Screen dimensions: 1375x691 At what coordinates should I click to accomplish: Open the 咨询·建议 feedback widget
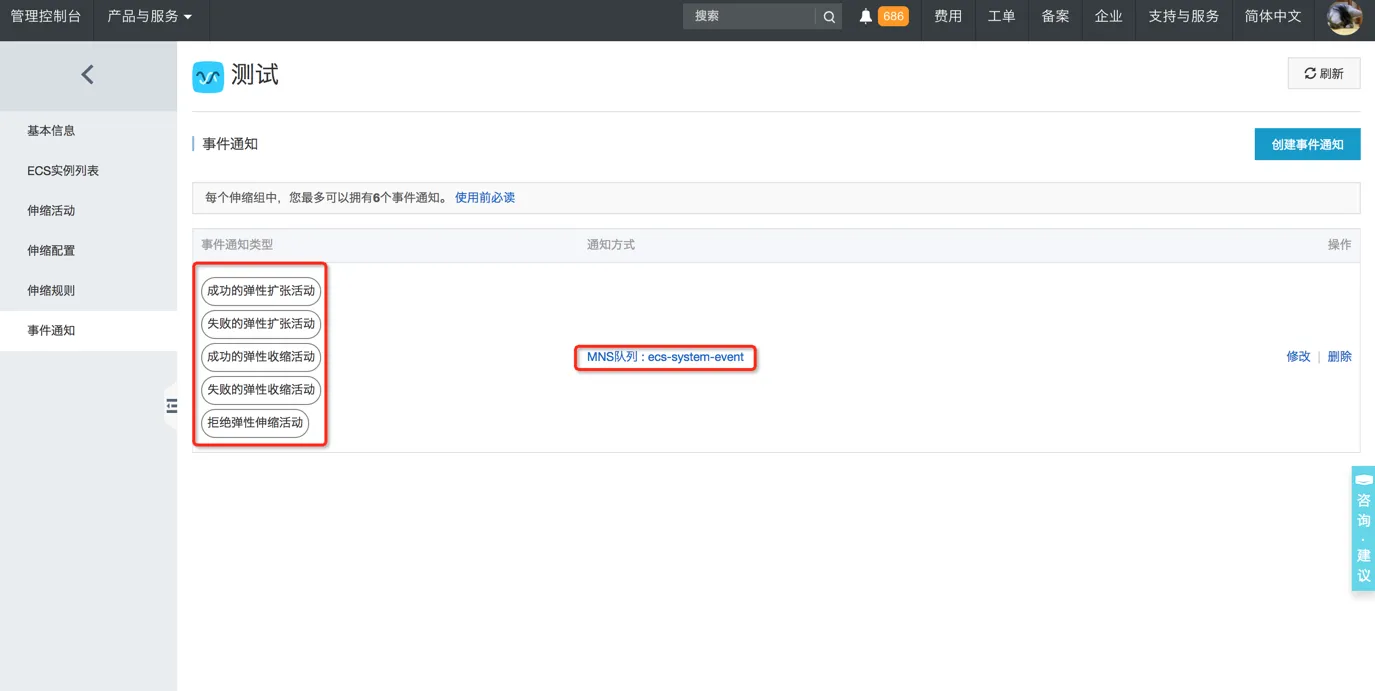tap(1363, 528)
